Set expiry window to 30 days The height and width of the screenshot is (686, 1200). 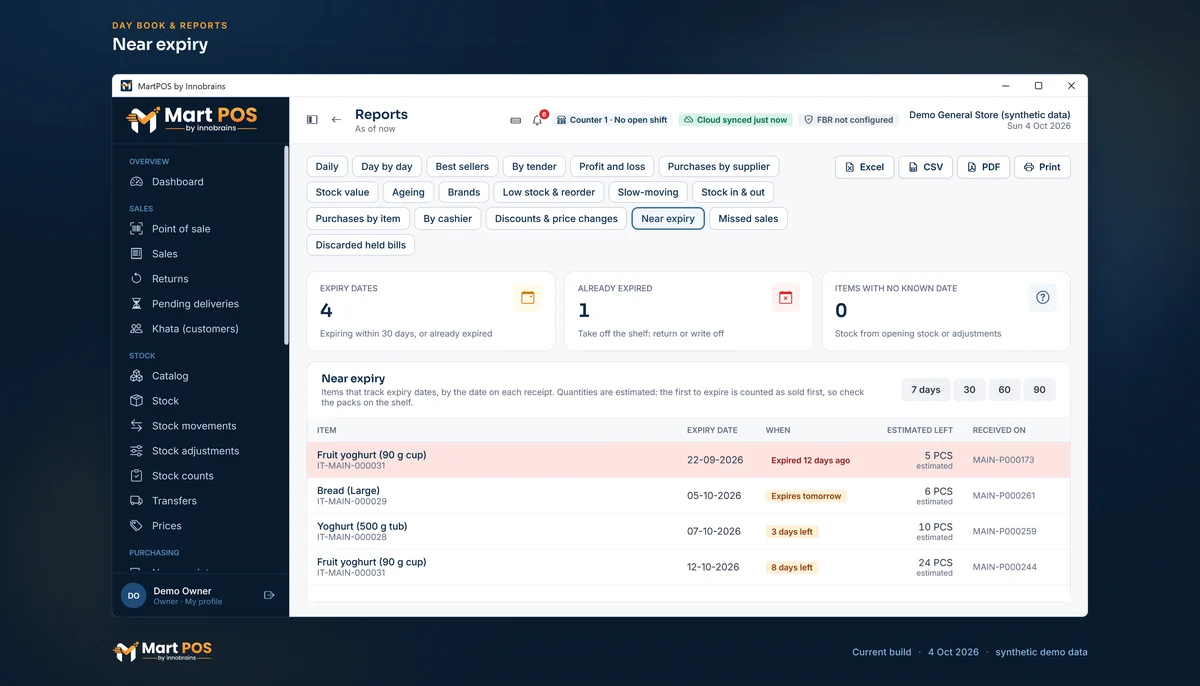click(969, 390)
